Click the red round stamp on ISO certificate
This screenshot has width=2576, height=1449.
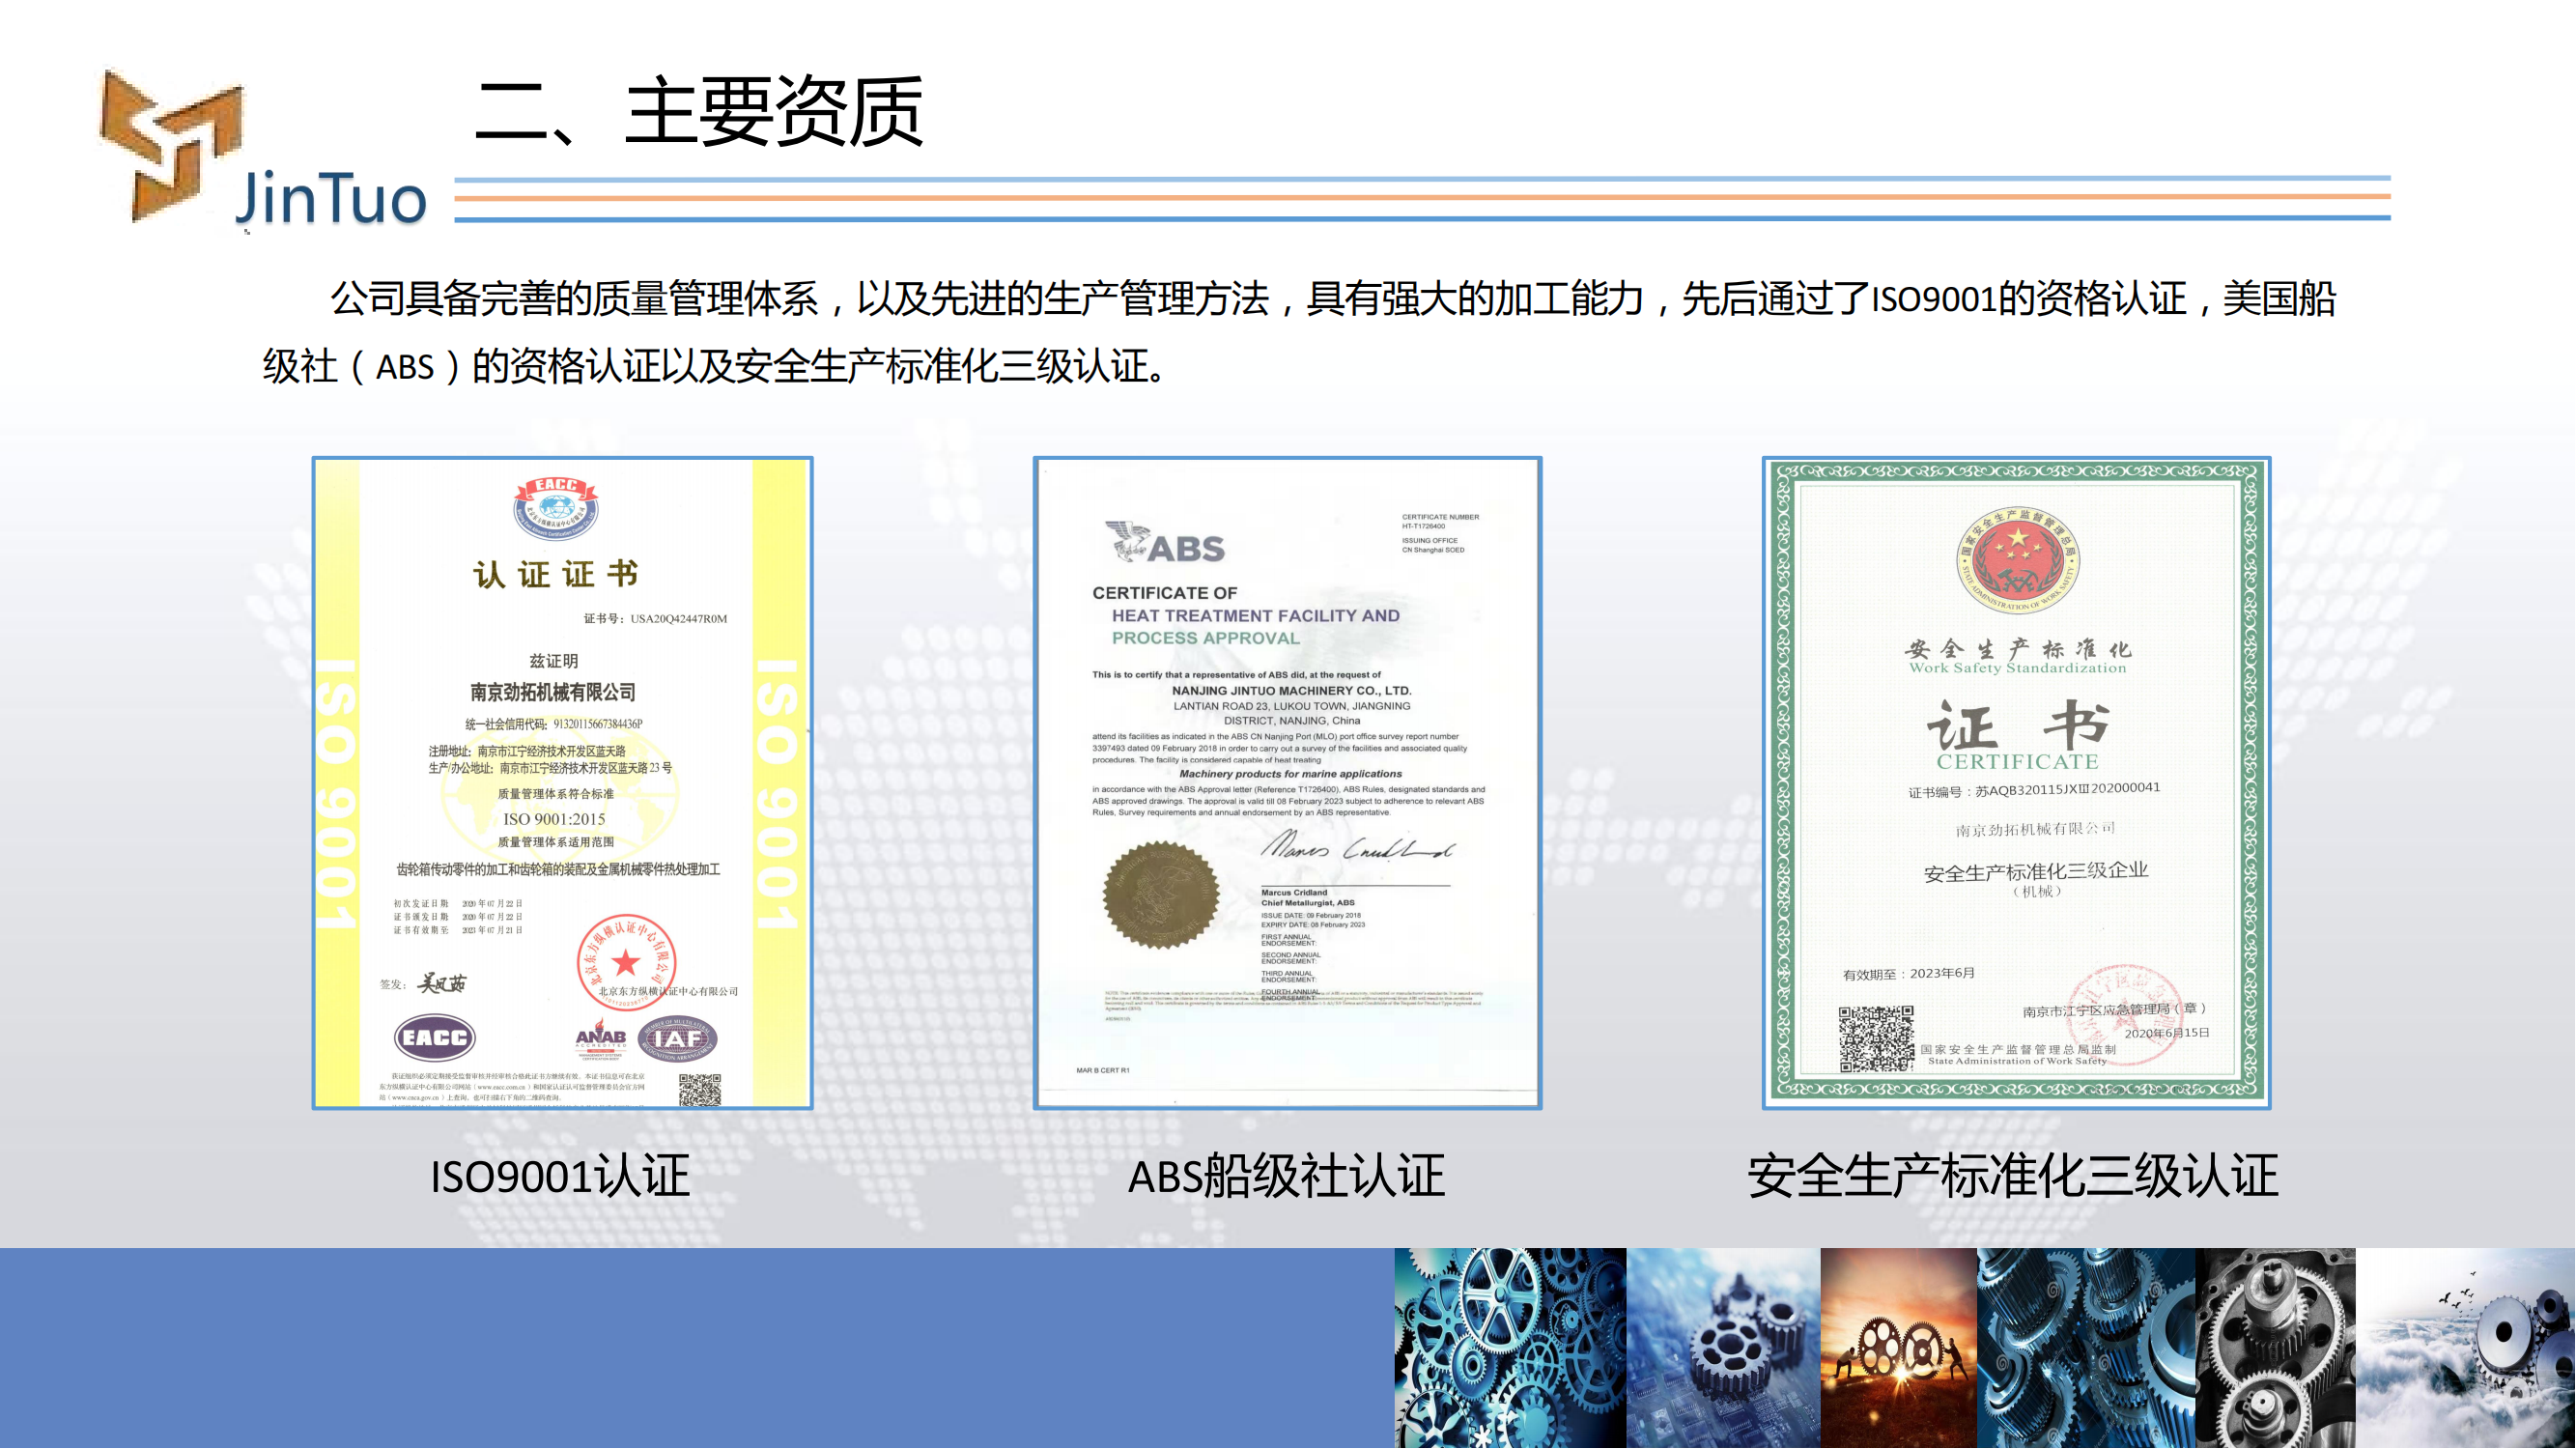[626, 962]
